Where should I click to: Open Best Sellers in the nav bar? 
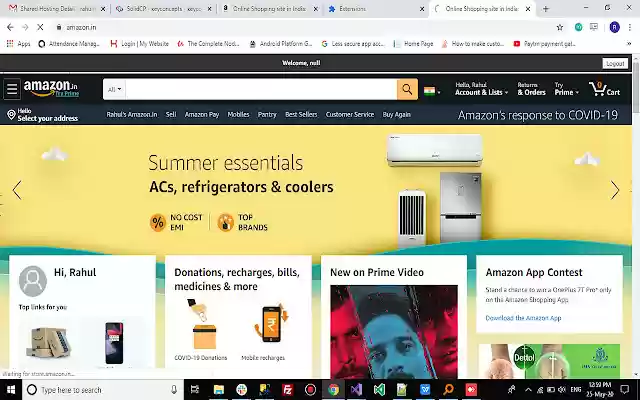coord(301,115)
